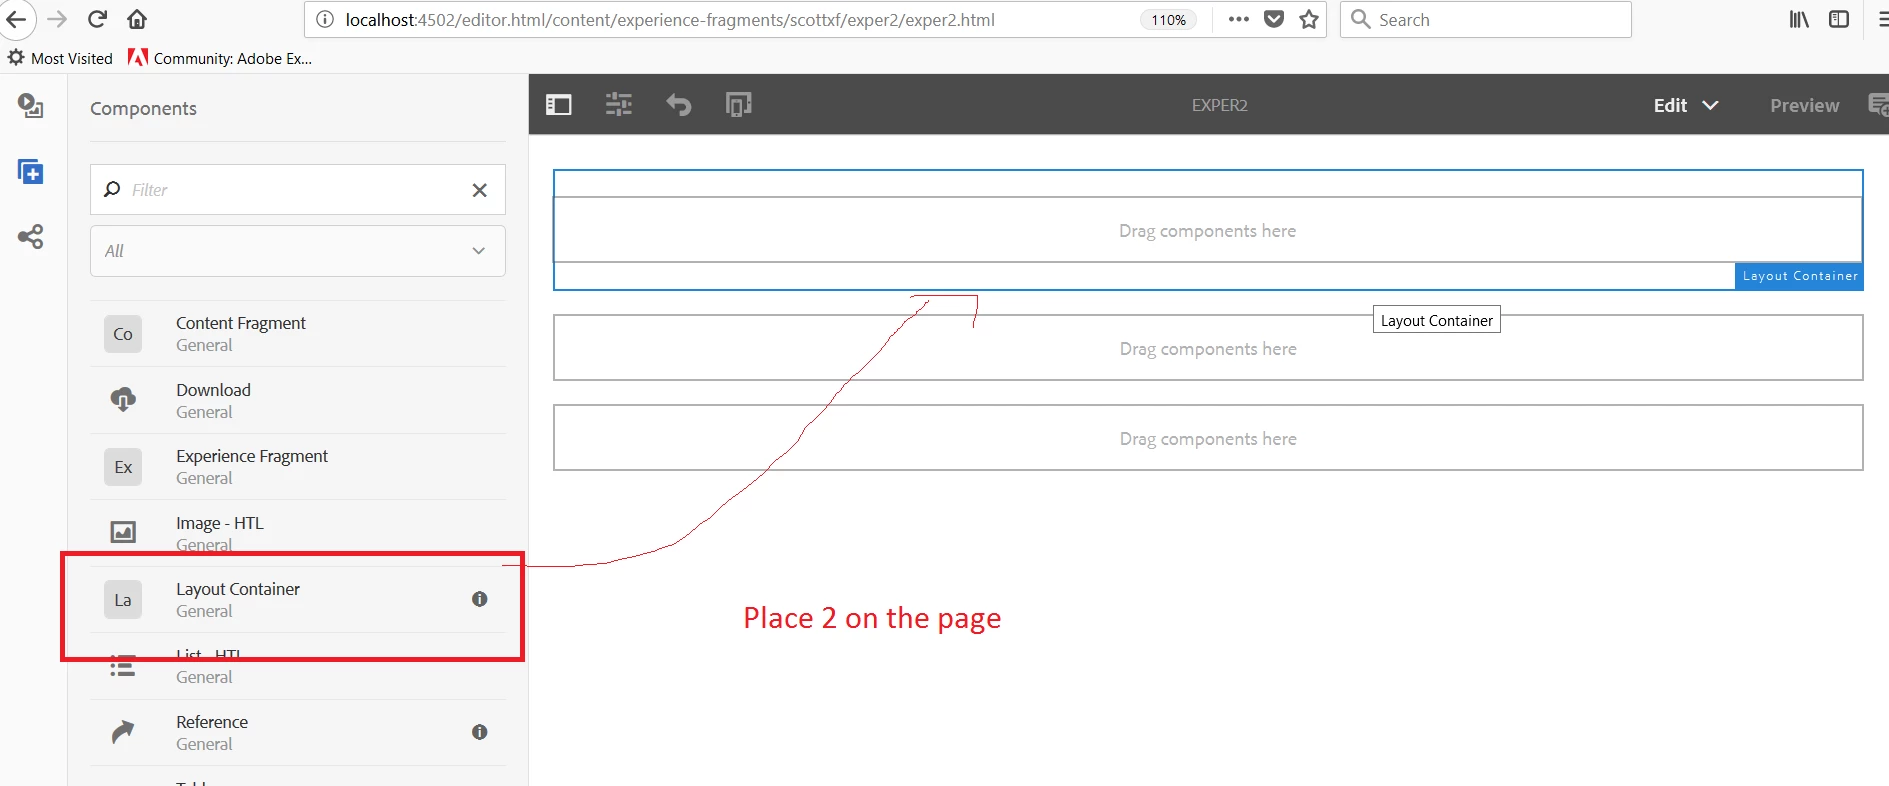Viewport: 1889px width, 786px height.
Task: Click the Download cloud icon
Action: (123, 400)
